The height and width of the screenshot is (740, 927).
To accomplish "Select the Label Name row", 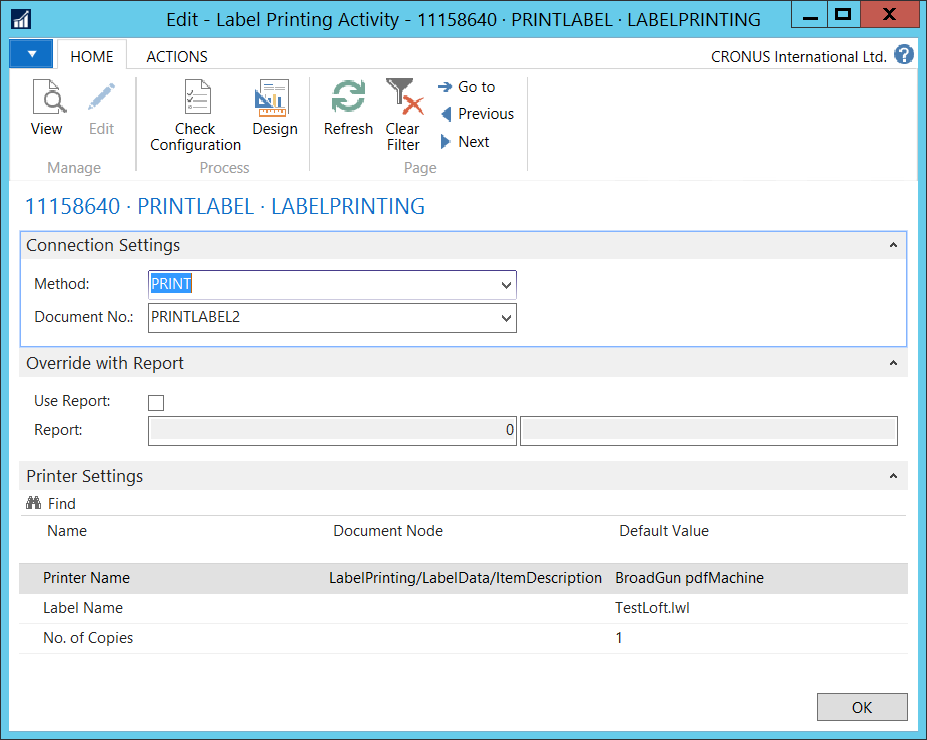I will point(464,608).
